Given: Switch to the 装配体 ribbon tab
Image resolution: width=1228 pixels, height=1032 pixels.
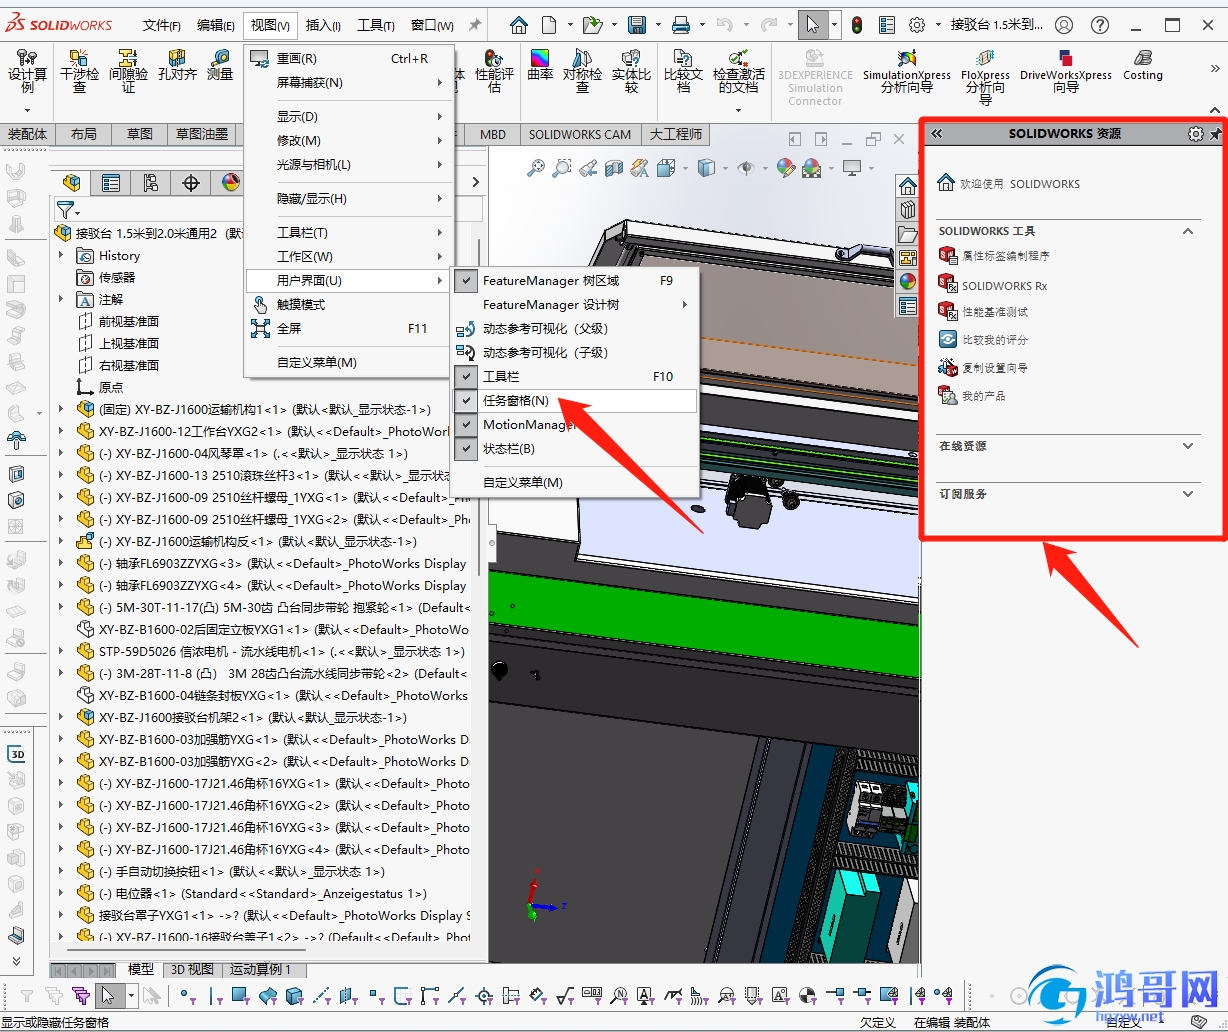Looking at the screenshot, I should [x=27, y=134].
